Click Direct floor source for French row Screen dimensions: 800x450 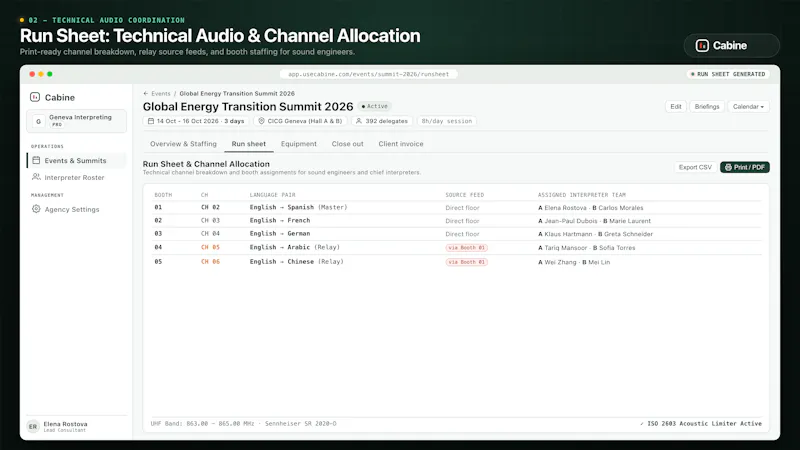tap(462, 221)
